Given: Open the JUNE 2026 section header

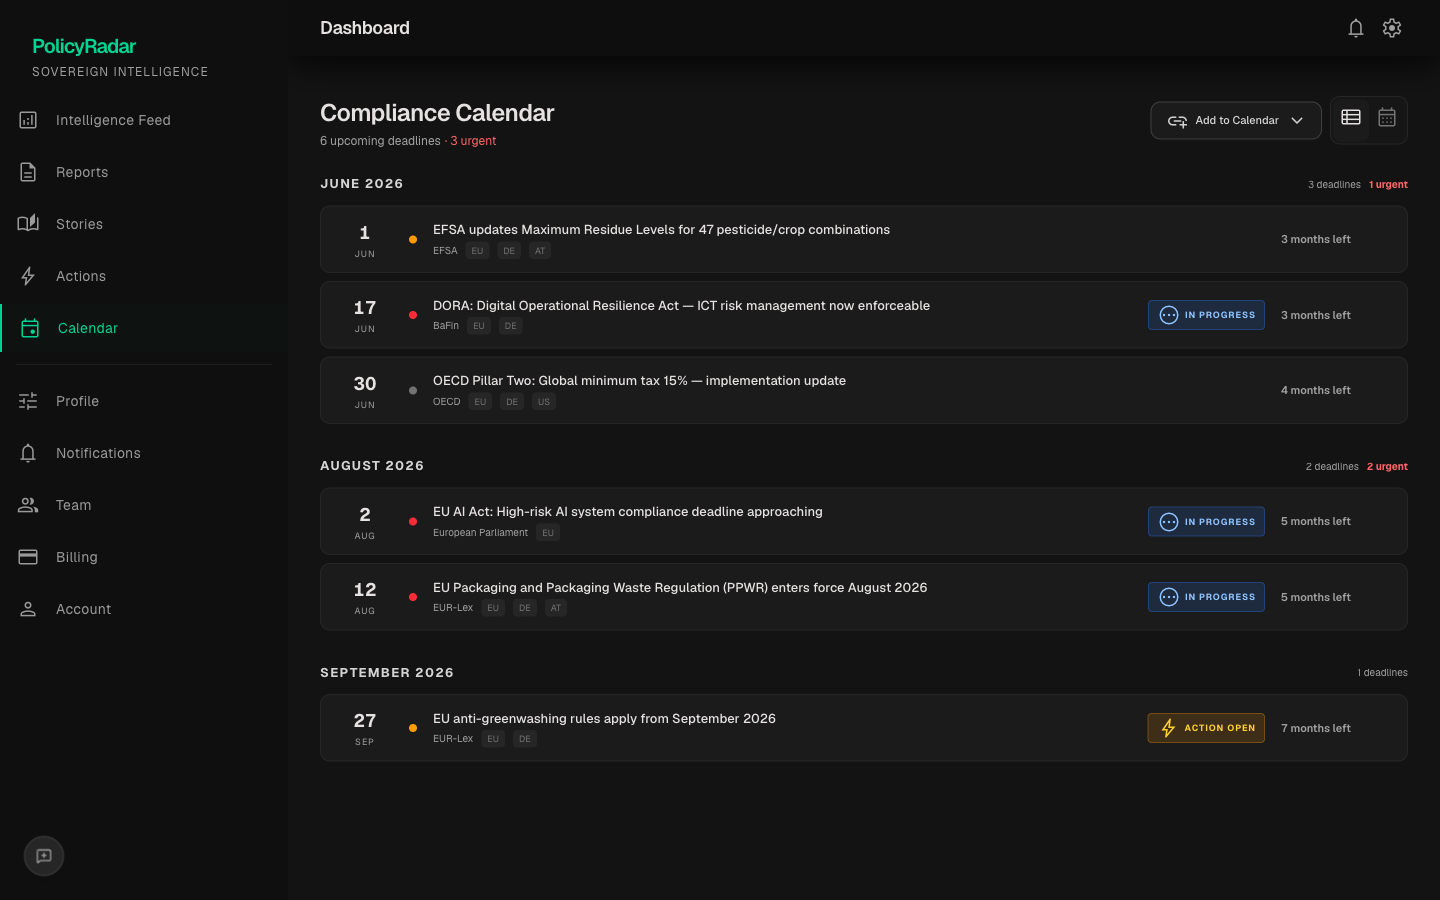Looking at the screenshot, I should pyautogui.click(x=362, y=184).
